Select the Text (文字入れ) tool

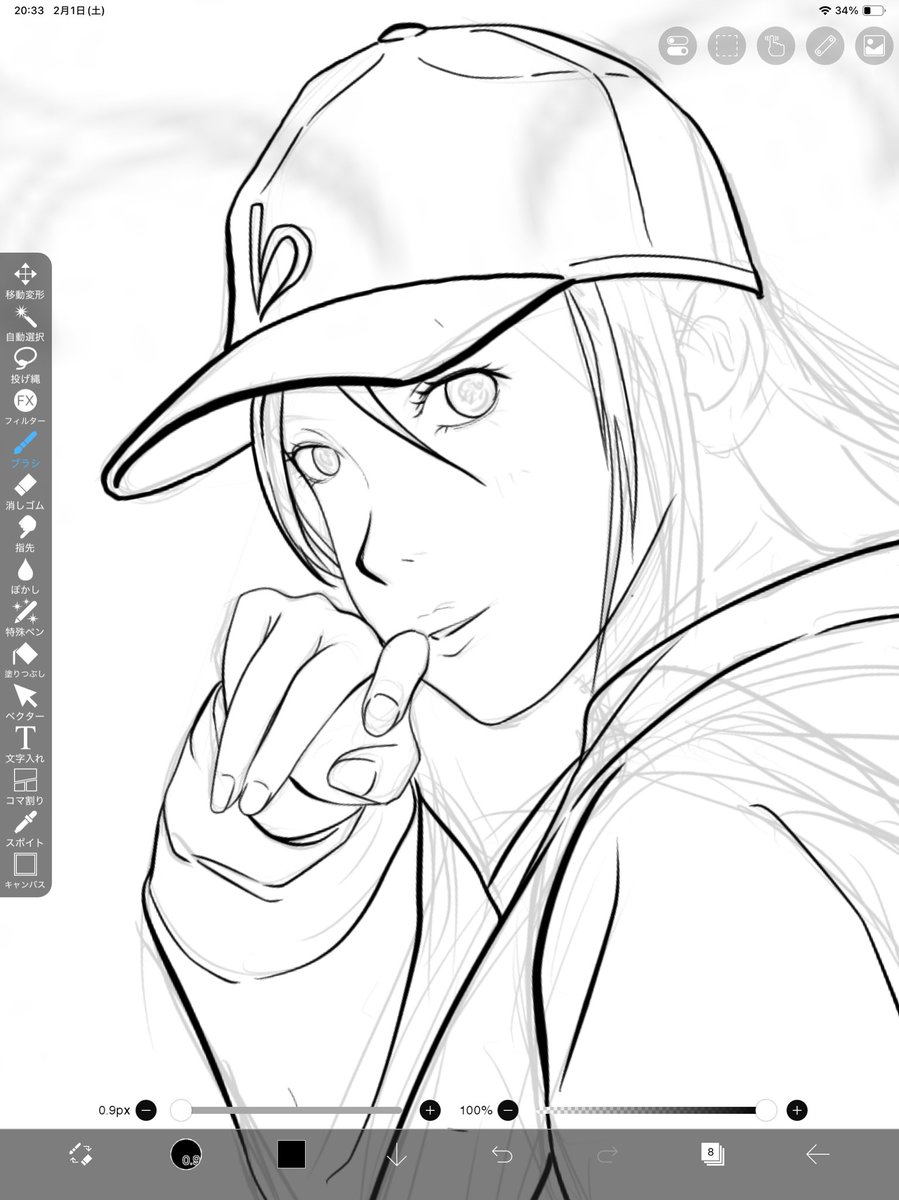pos(25,745)
